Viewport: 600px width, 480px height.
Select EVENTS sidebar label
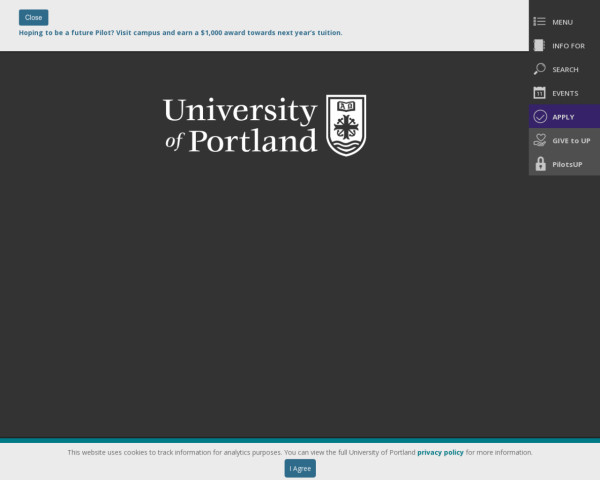pos(565,93)
